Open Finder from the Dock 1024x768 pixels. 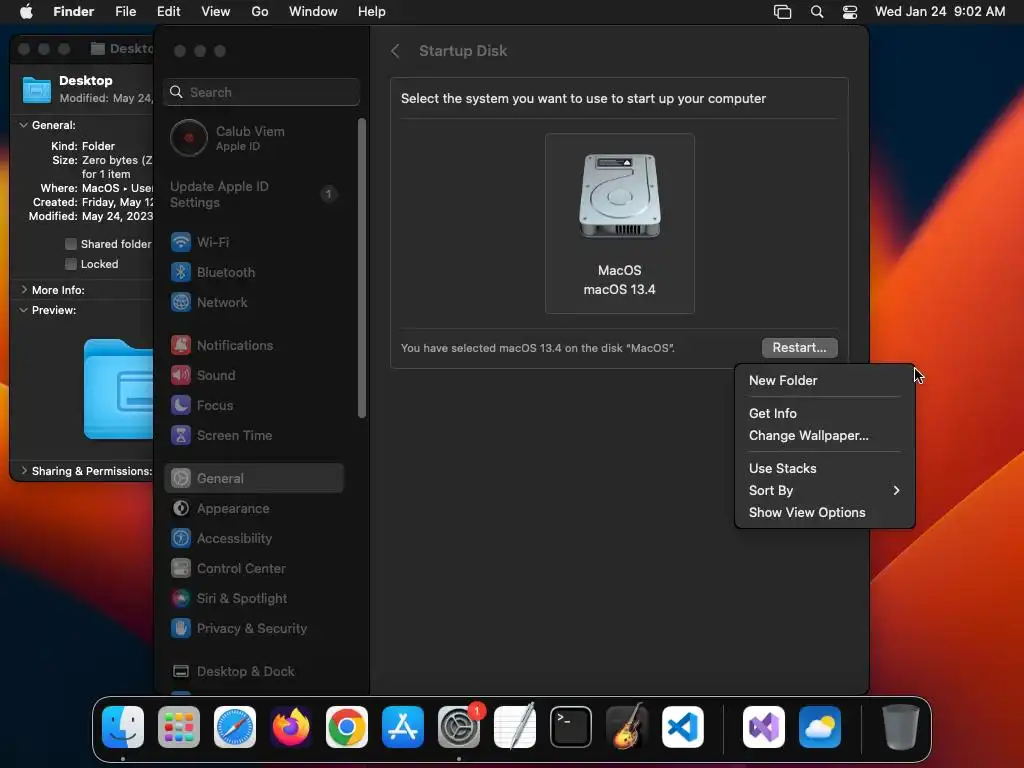[123, 727]
